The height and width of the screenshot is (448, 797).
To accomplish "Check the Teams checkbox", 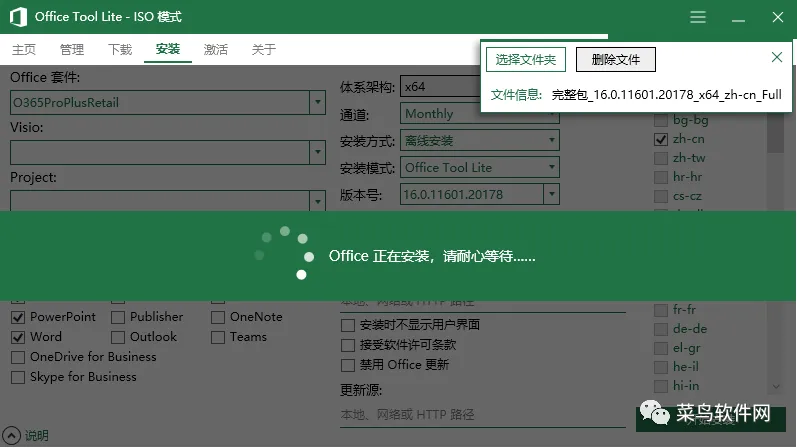I will pos(218,337).
